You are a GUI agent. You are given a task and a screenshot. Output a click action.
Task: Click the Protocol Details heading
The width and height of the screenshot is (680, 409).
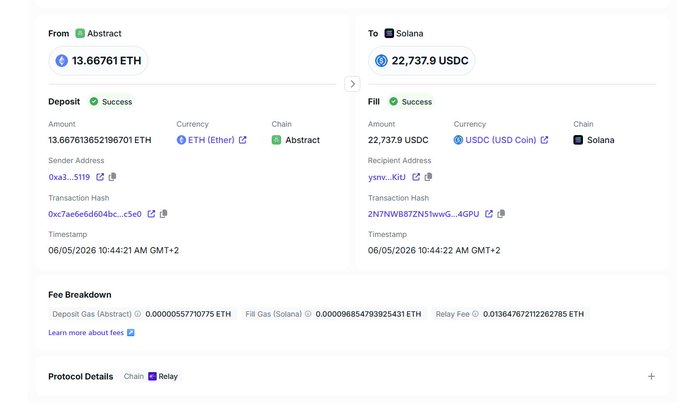[81, 376]
